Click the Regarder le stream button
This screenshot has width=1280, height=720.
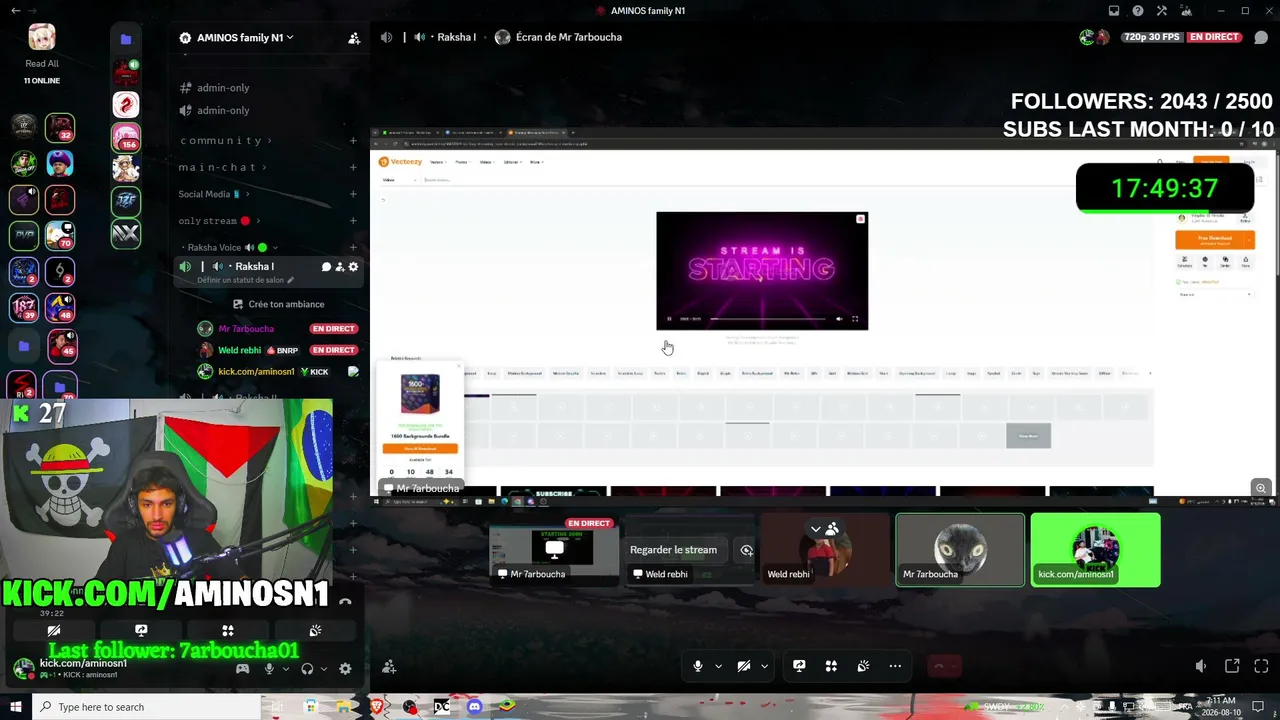673,550
